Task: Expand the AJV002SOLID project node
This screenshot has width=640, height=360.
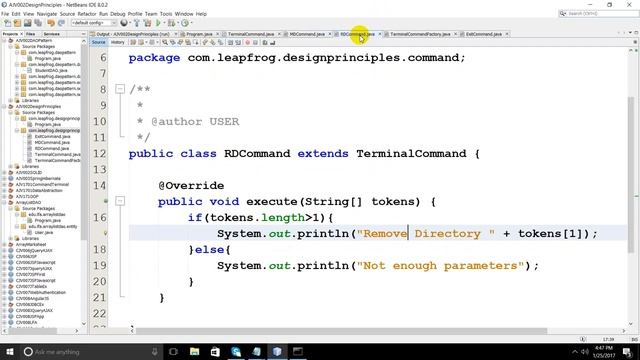Action: click(x=4, y=173)
